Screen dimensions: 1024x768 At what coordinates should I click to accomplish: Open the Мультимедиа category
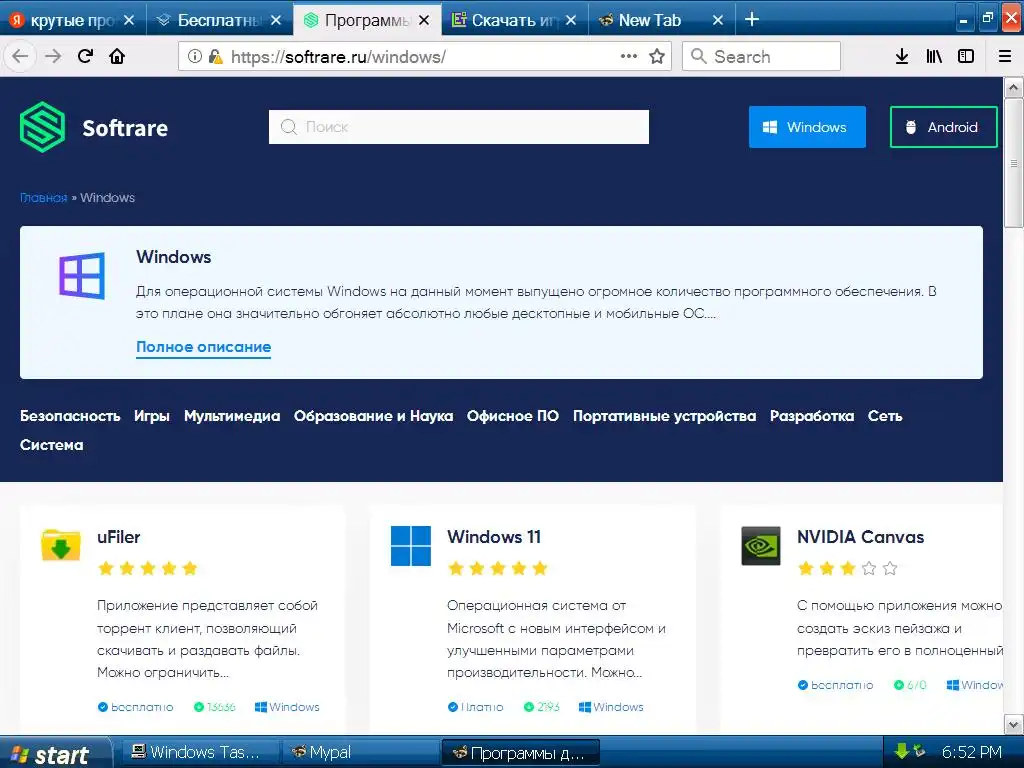(x=232, y=416)
